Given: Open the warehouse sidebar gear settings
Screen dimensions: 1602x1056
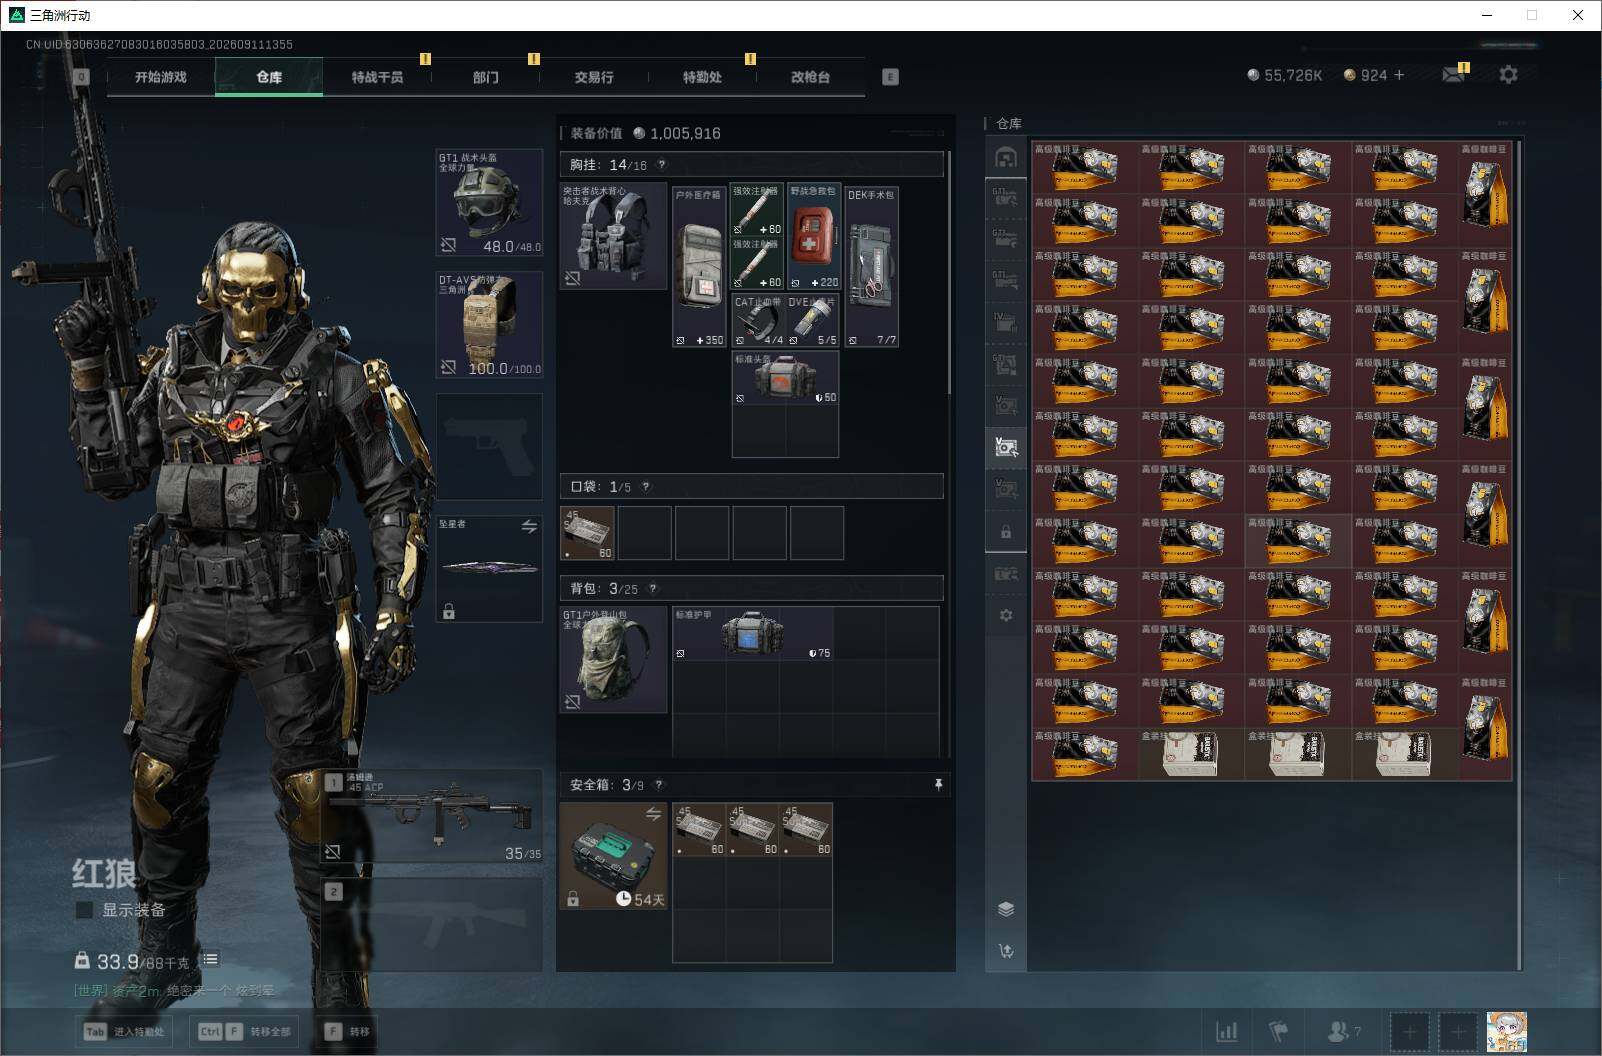Looking at the screenshot, I should (1006, 615).
